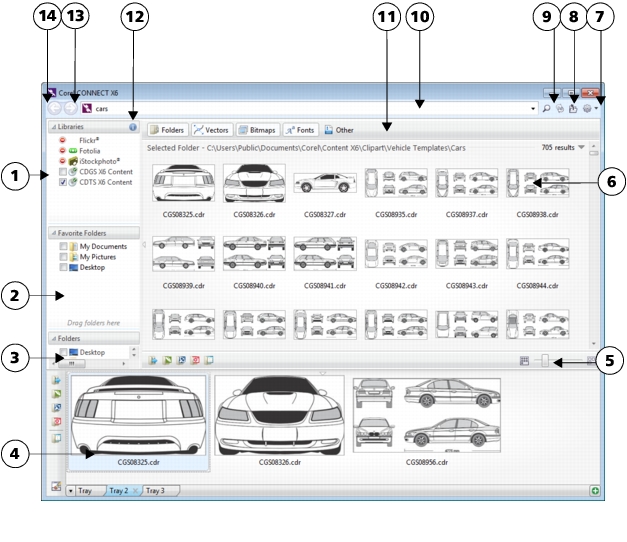
Task: Switch to the Tray 3 tab
Action: [x=155, y=491]
